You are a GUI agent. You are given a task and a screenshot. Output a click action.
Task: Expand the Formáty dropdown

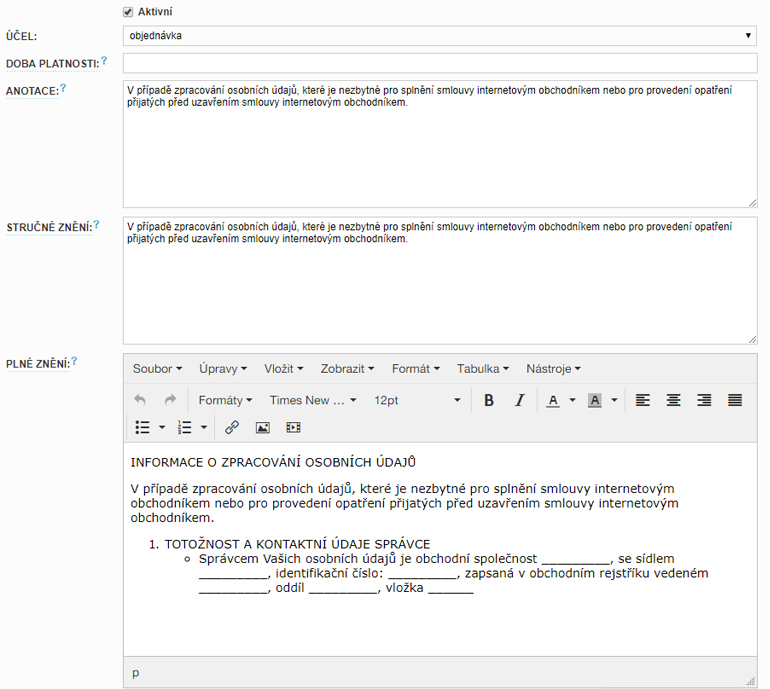pos(225,400)
